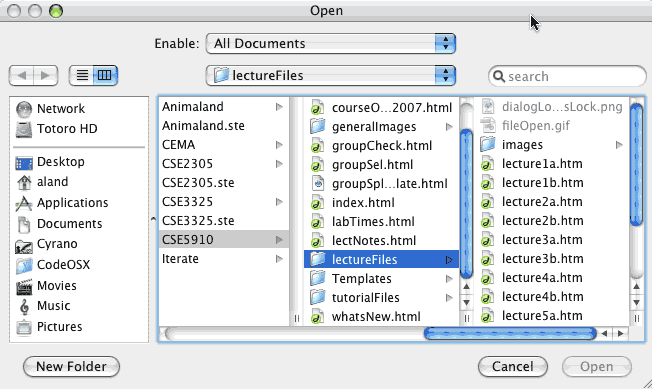The image size is (652, 389).
Task: Click the search magnifying glass icon
Action: coord(499,76)
